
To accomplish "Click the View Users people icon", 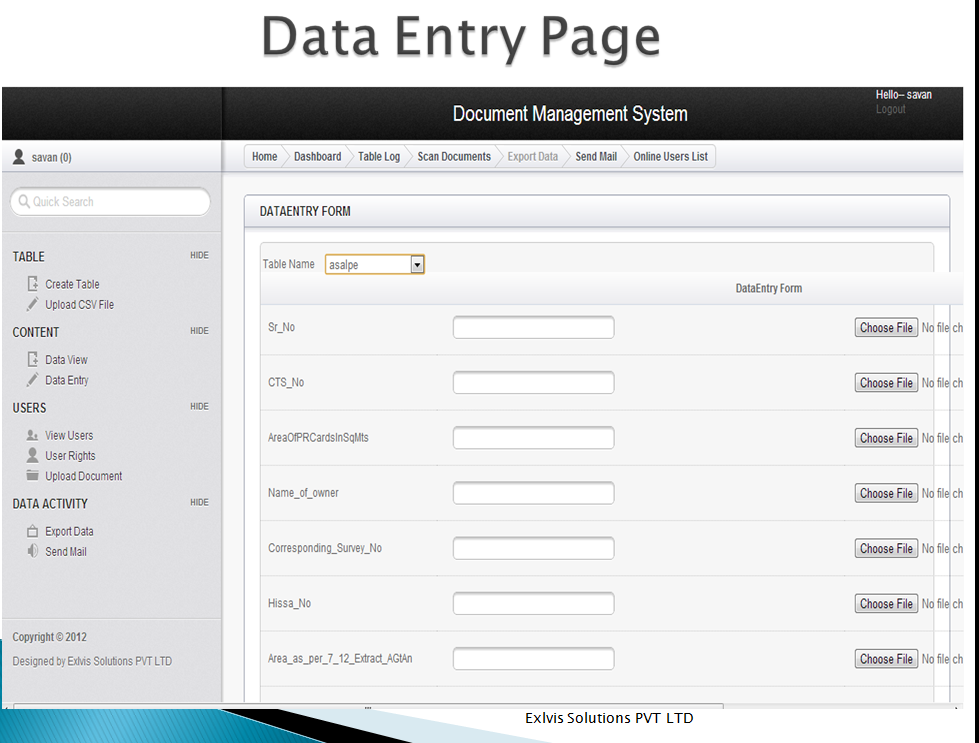I will (33, 435).
